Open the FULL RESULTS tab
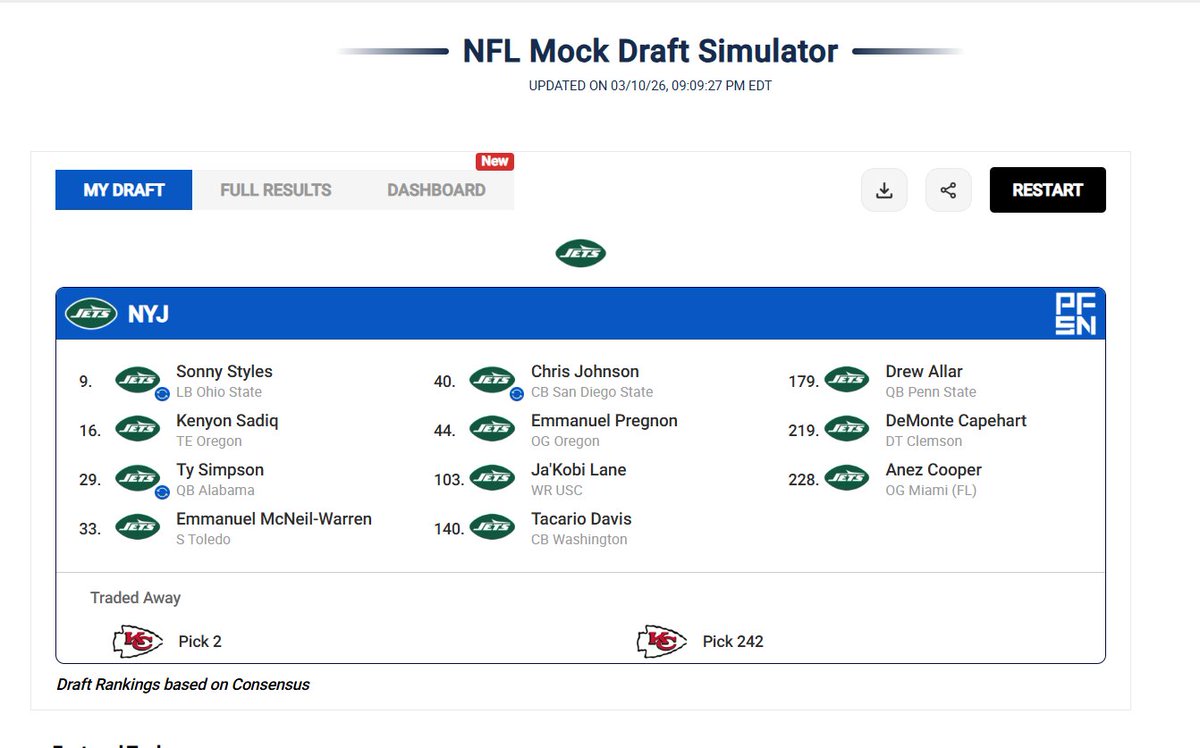Viewport: 1200px width, 748px height. click(276, 190)
